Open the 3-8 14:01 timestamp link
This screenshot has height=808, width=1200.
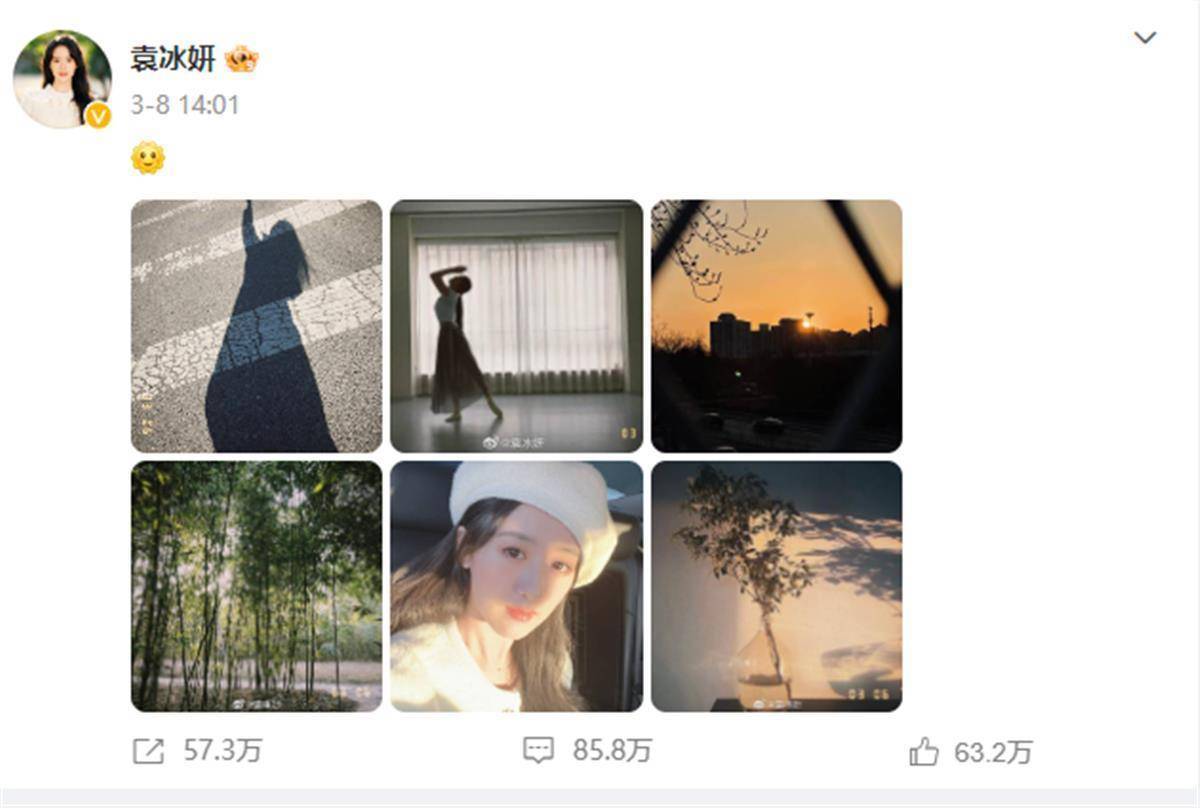[185, 105]
